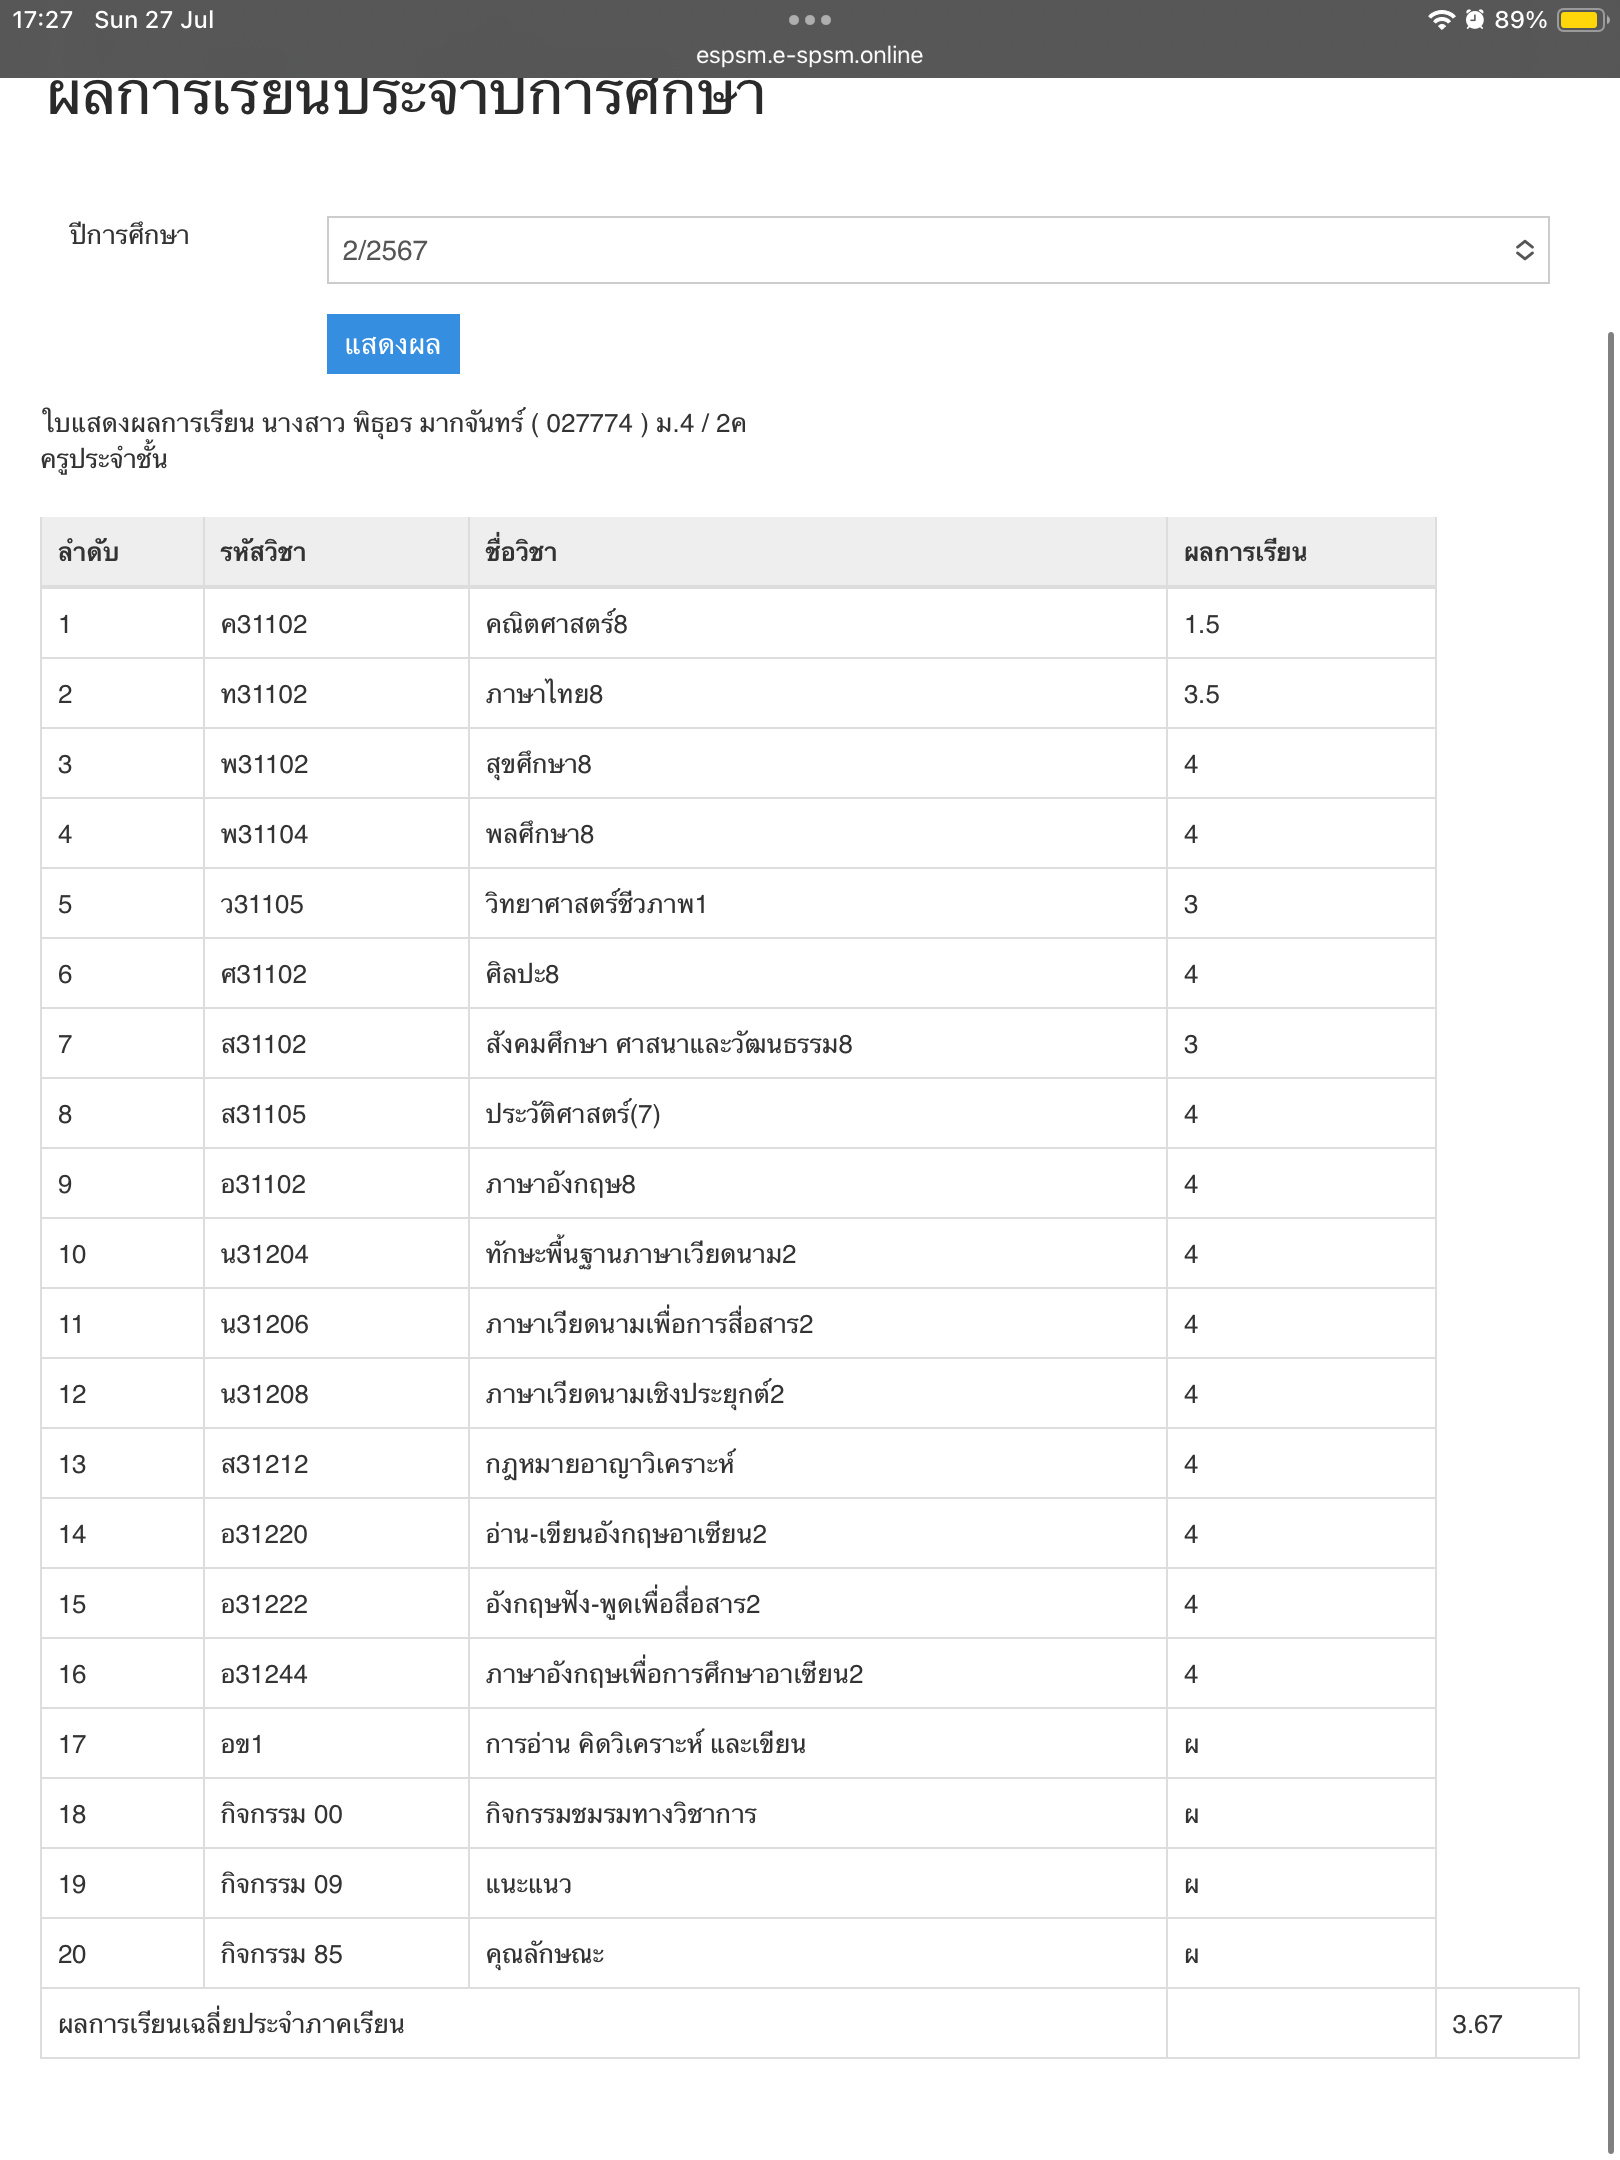Select course code ค31102
Image resolution: width=1620 pixels, height=2160 pixels.
click(x=264, y=624)
